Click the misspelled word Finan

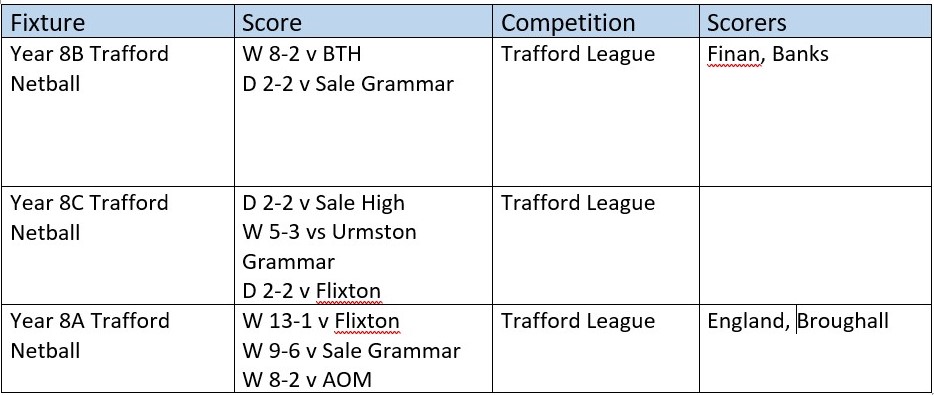coord(734,54)
